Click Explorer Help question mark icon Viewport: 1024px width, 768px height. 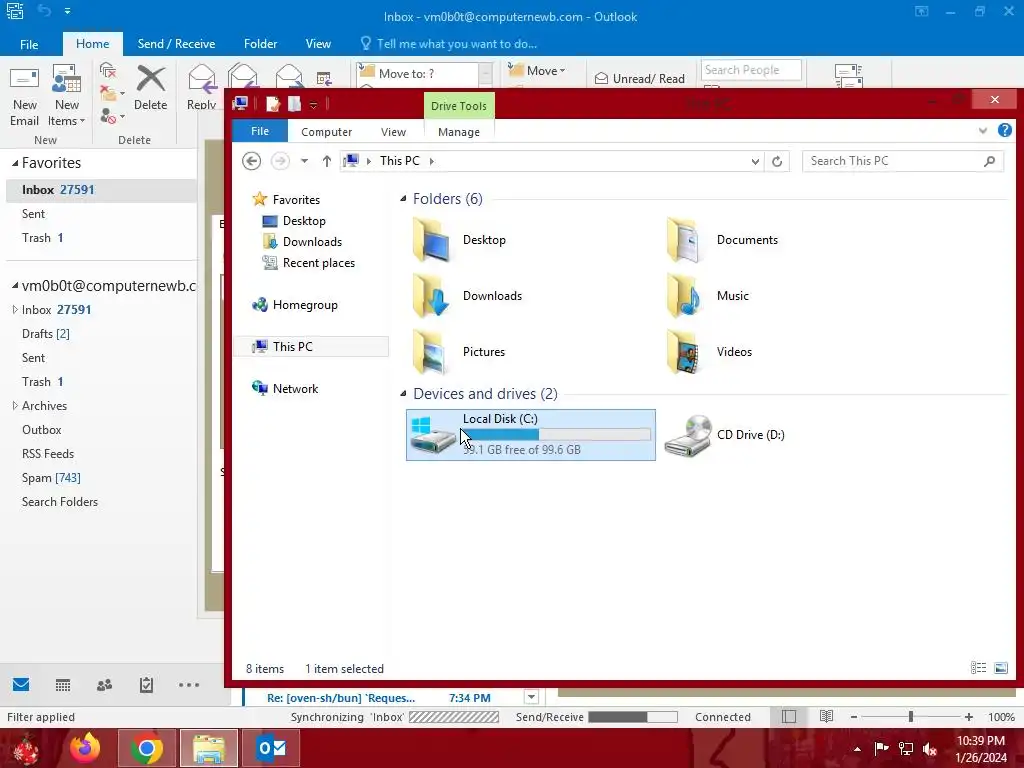1004,131
